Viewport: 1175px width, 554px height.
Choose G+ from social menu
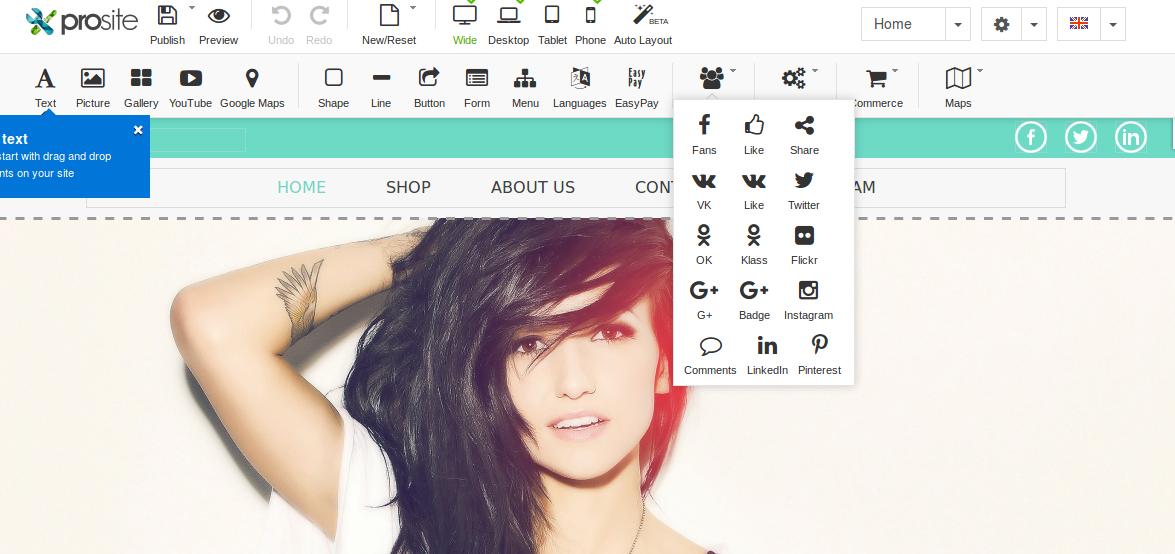coord(704,300)
